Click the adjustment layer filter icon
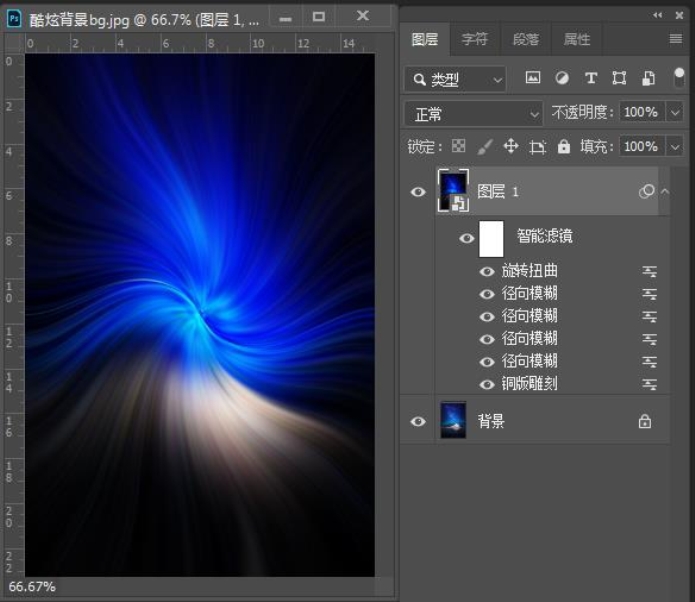This screenshot has height=602, width=695. pos(562,78)
